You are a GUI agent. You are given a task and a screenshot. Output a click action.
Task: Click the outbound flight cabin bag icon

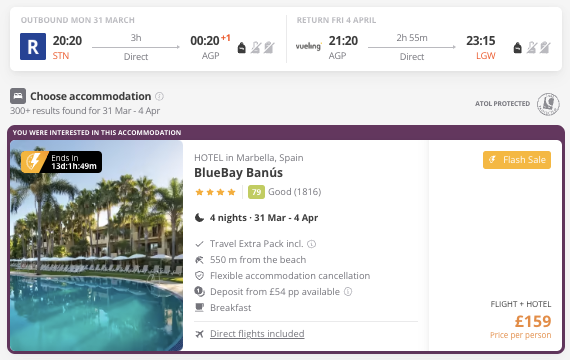coord(241,48)
